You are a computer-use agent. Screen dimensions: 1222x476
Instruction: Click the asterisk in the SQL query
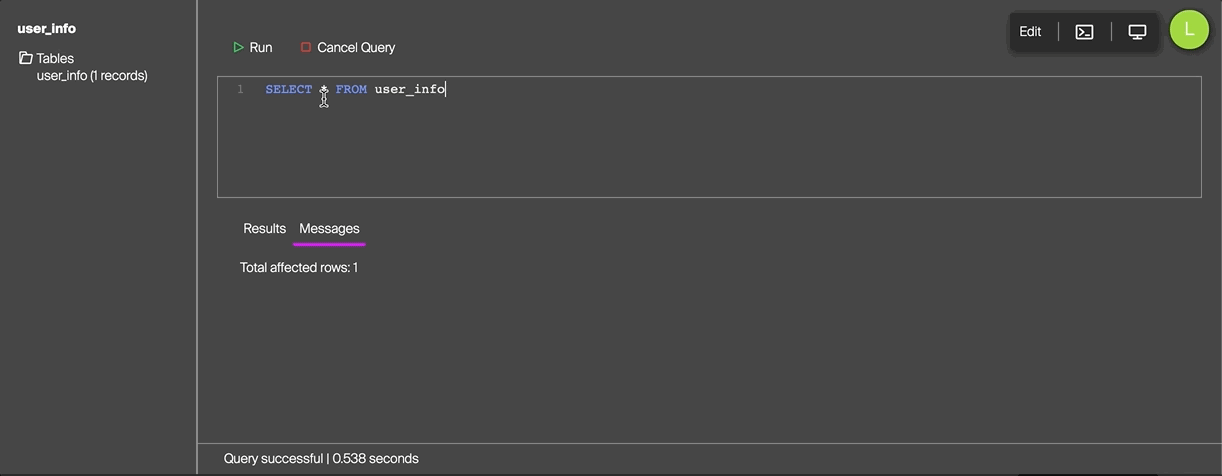coord(324,90)
